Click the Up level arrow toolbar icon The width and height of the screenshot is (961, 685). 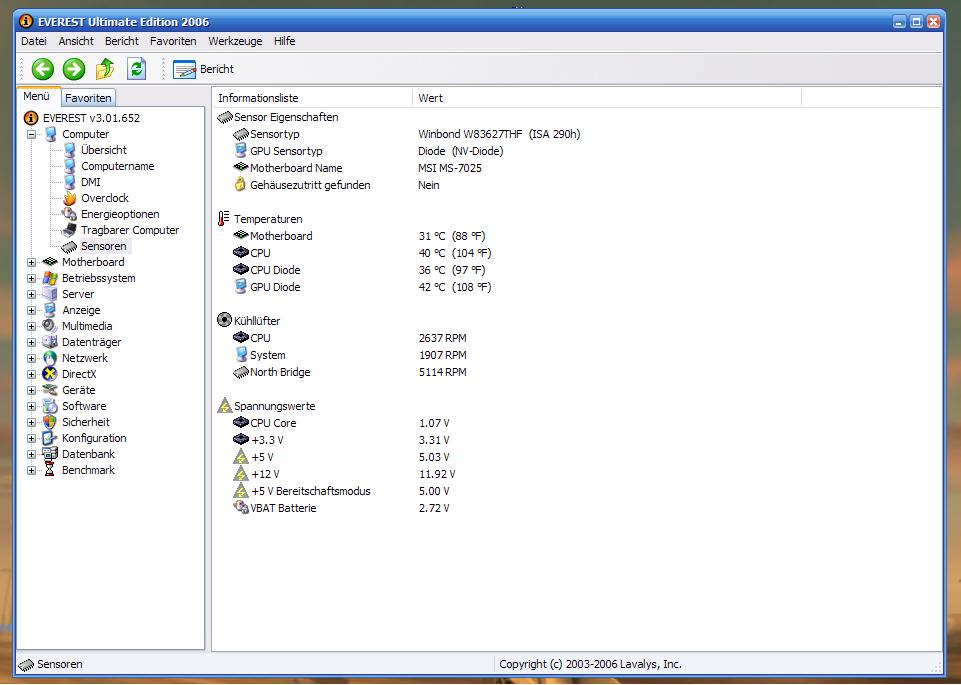coord(105,69)
